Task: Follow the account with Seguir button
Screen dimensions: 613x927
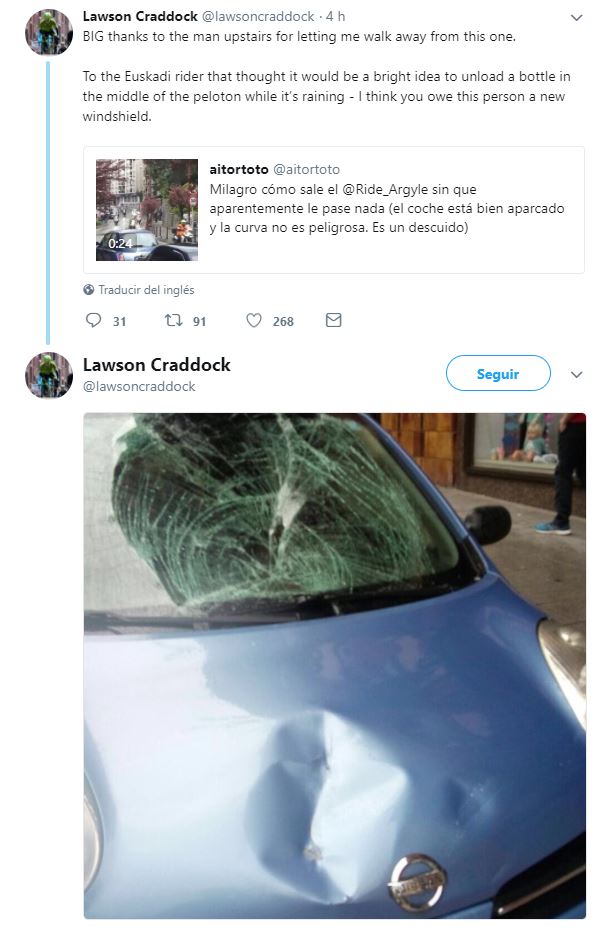Action: 498,373
